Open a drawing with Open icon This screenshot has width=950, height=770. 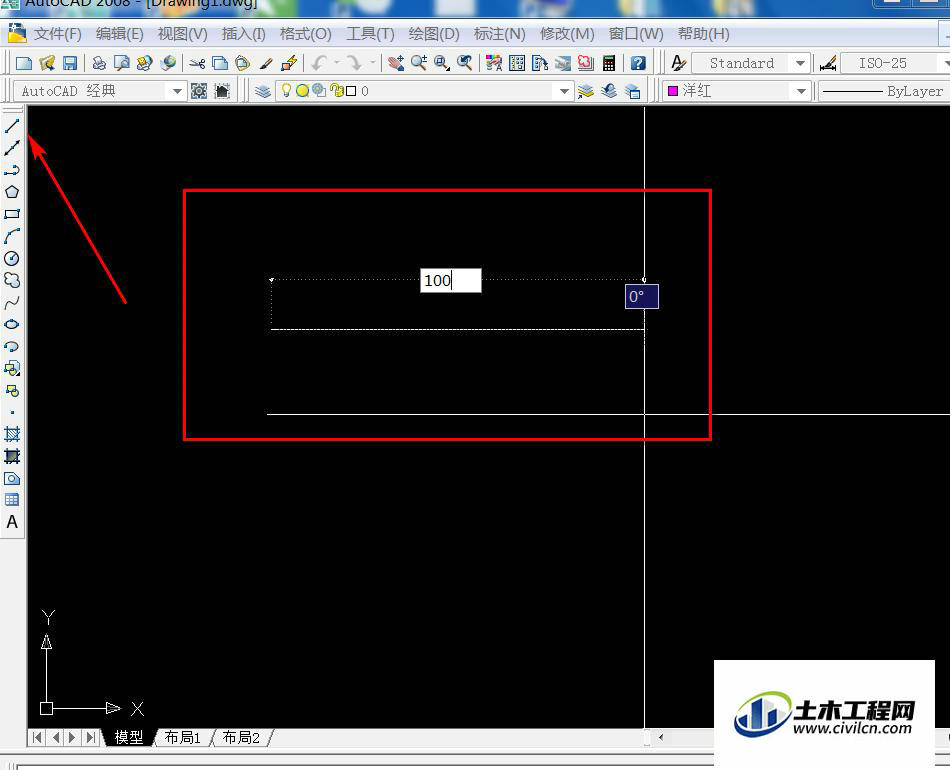pos(47,63)
